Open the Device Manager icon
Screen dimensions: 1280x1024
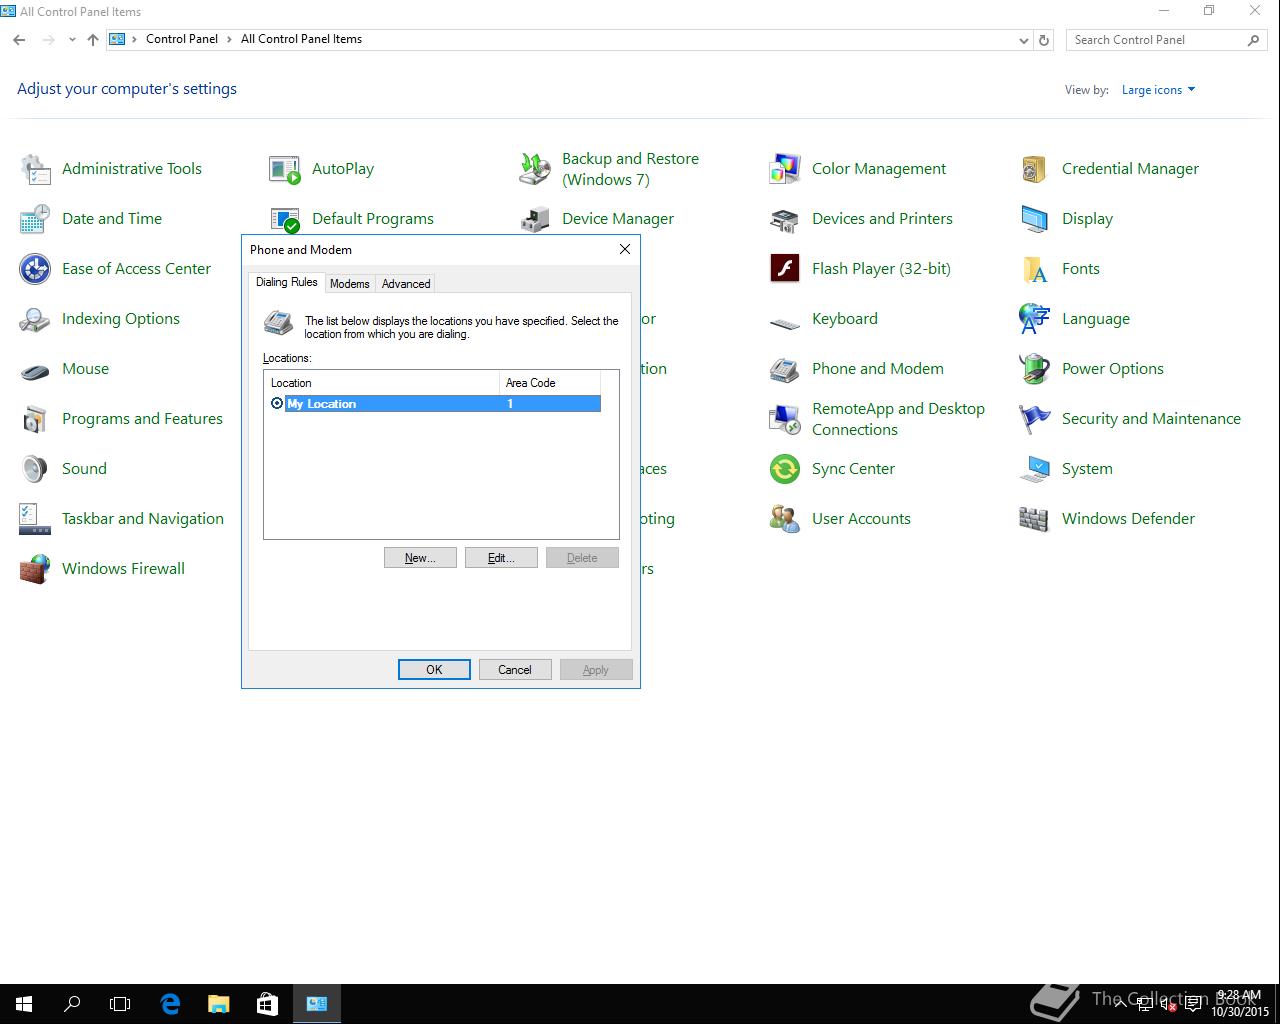click(535, 219)
